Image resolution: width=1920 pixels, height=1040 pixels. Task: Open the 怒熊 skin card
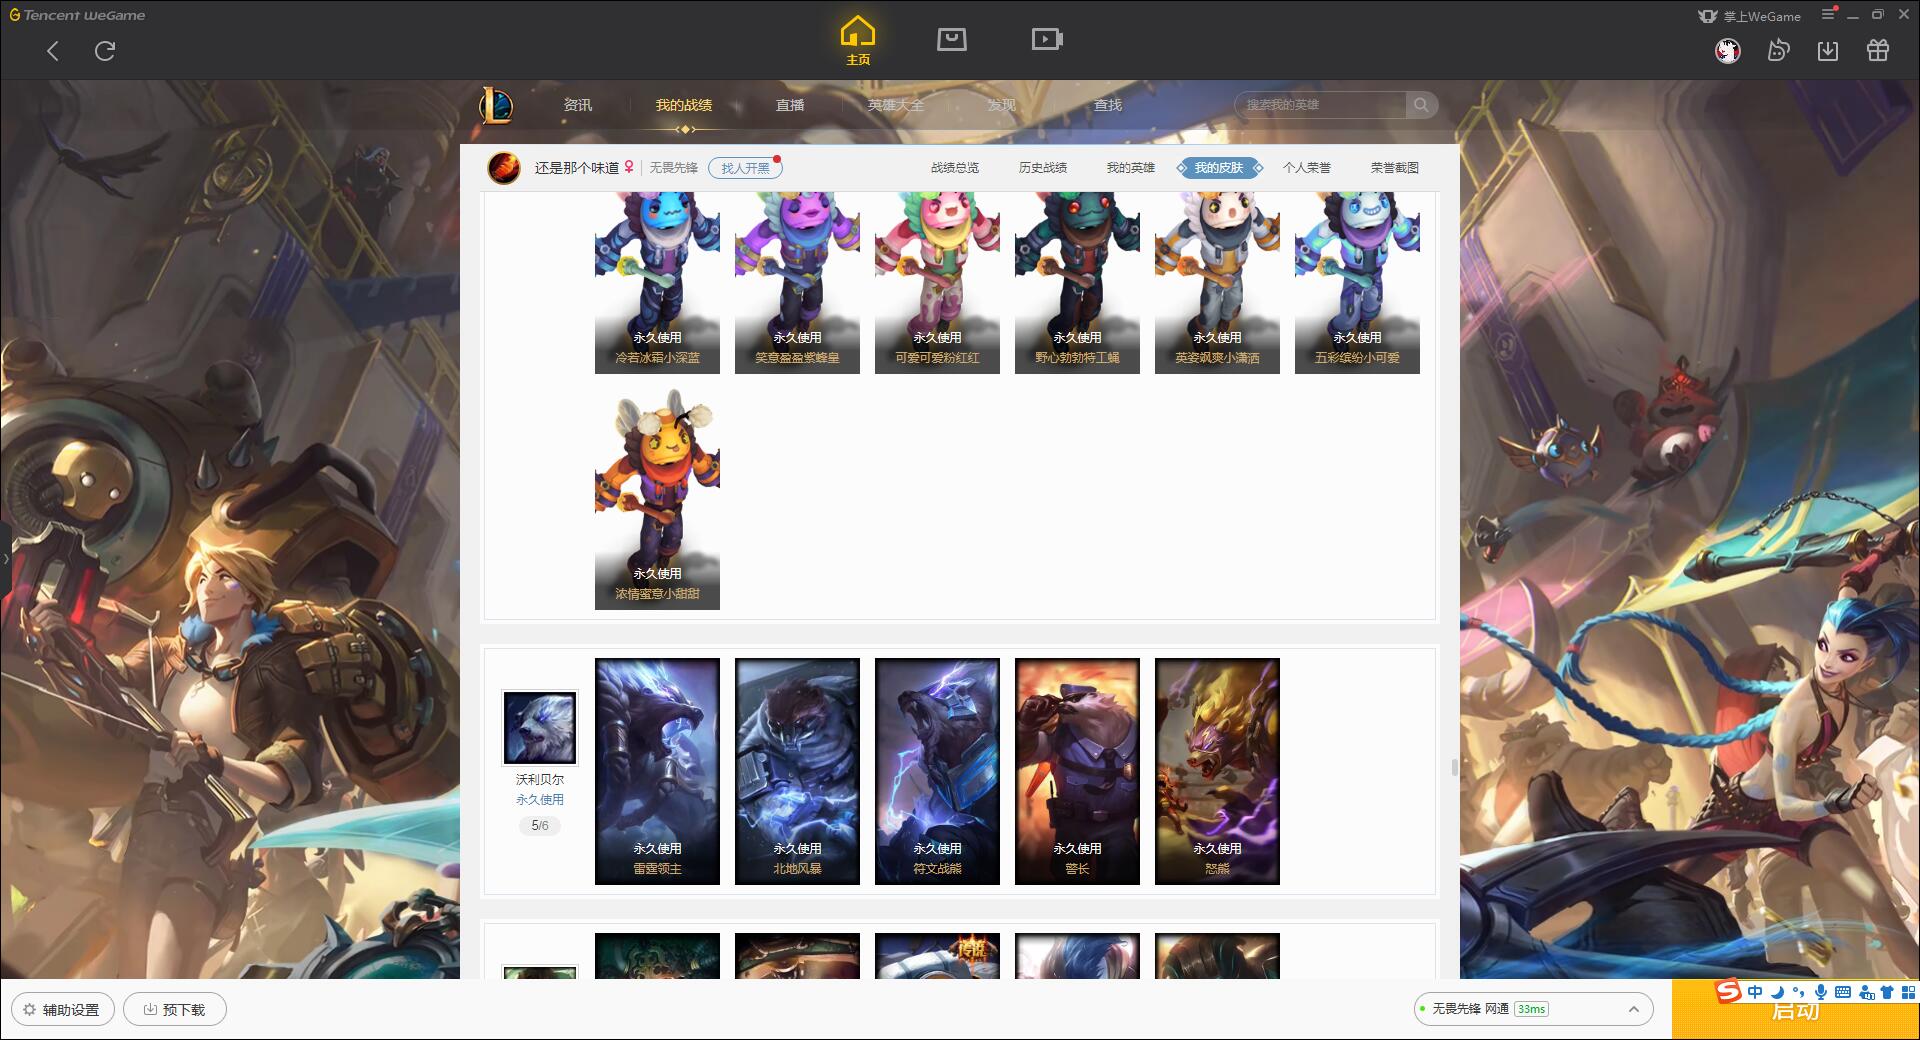pos(1217,771)
